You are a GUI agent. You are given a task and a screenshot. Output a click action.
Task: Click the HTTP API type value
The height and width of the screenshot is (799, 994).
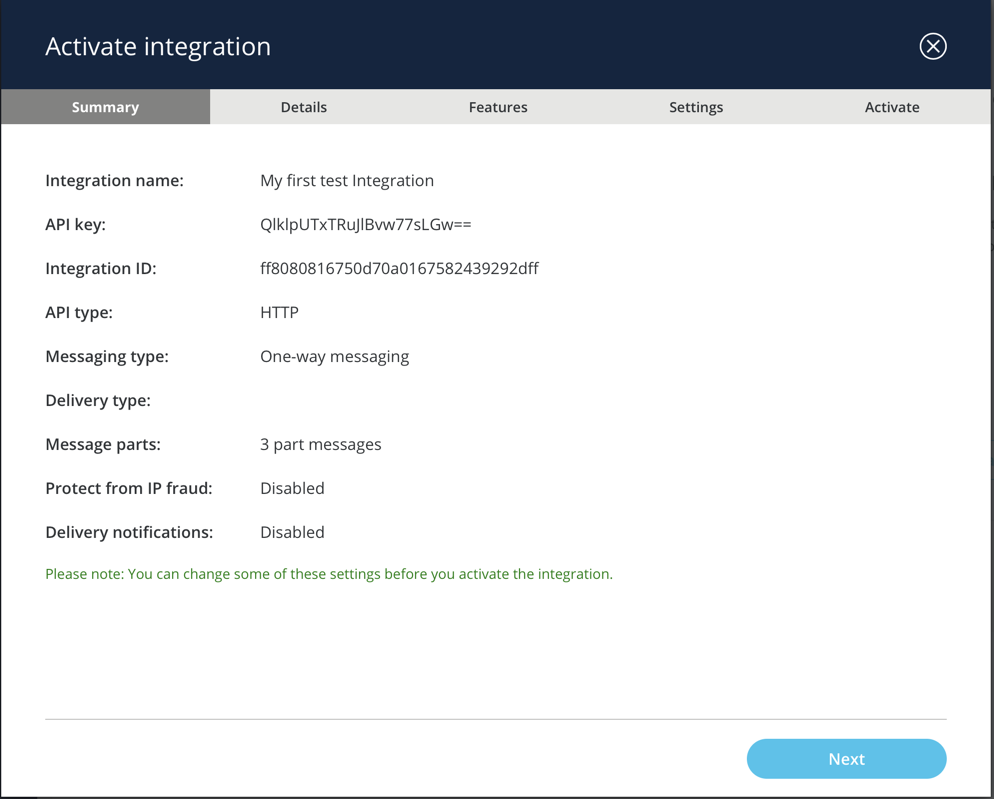[279, 313]
